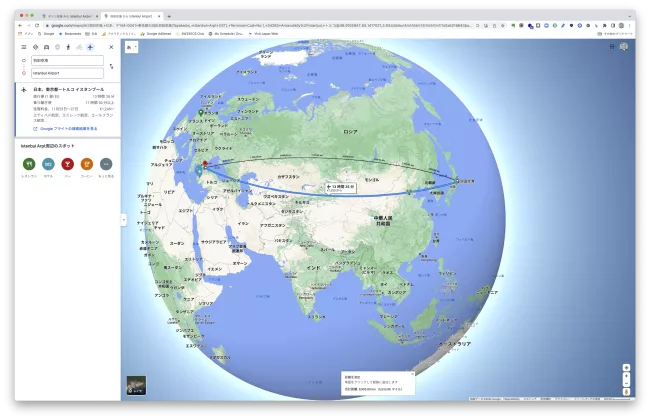Open the Google Flights link
The height and width of the screenshot is (420, 650).
pos(65,129)
